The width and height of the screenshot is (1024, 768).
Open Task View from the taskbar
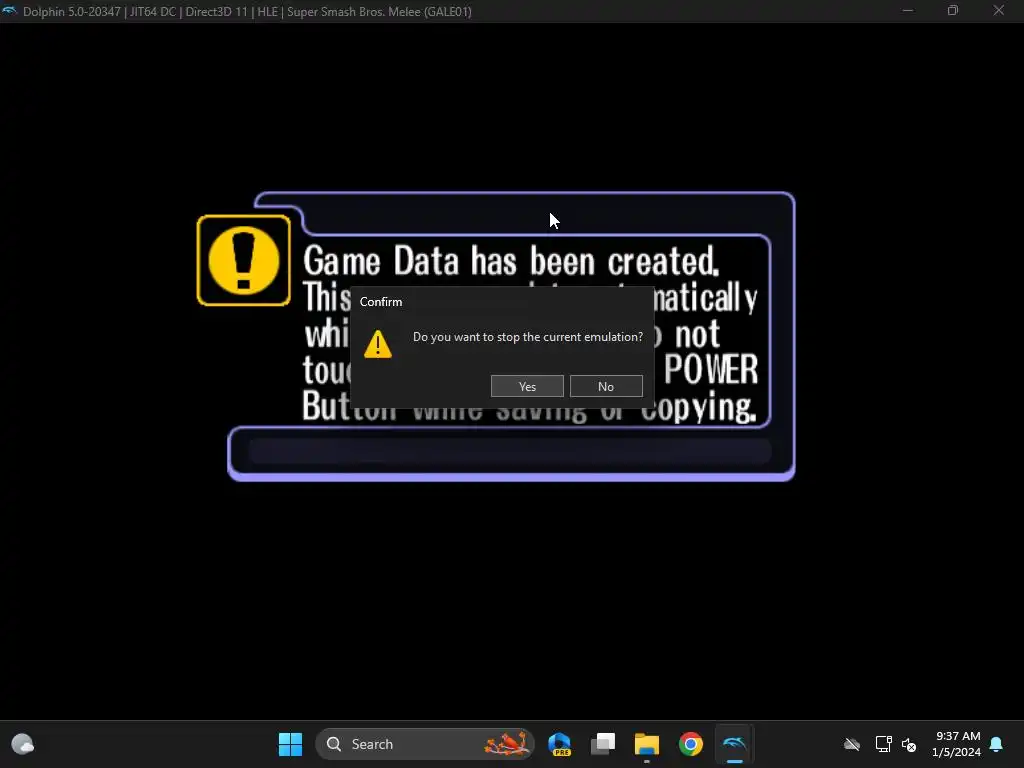click(x=603, y=744)
